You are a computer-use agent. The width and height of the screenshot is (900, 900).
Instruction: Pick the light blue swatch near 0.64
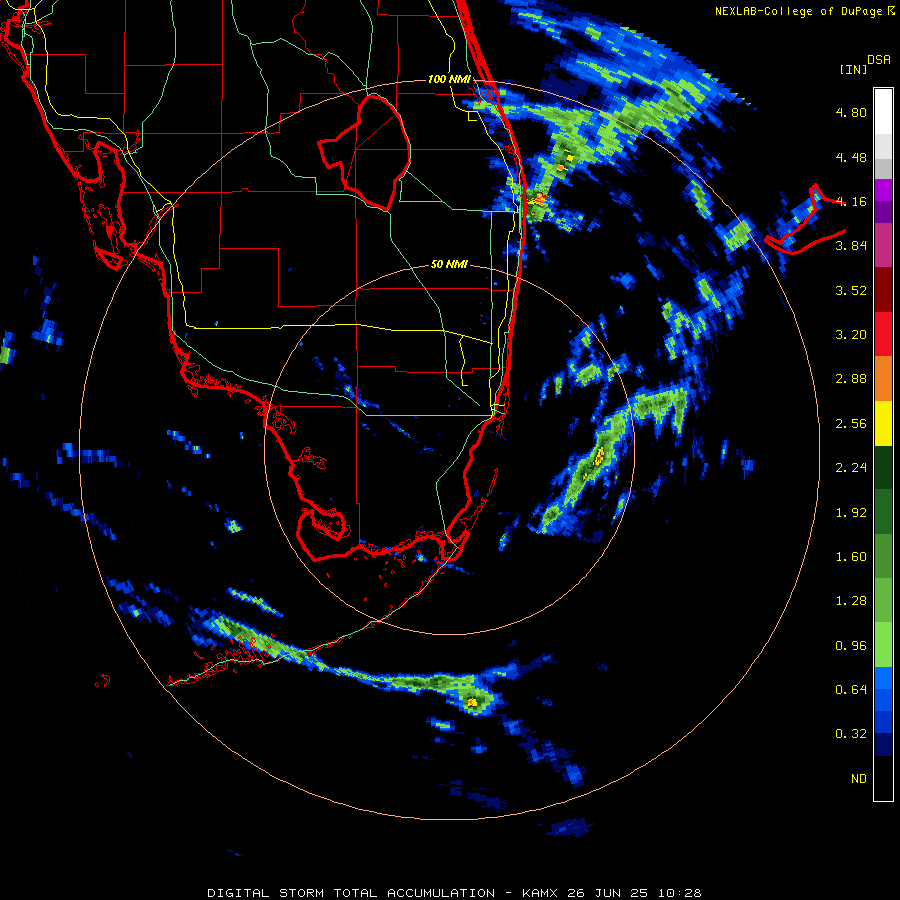(x=883, y=678)
